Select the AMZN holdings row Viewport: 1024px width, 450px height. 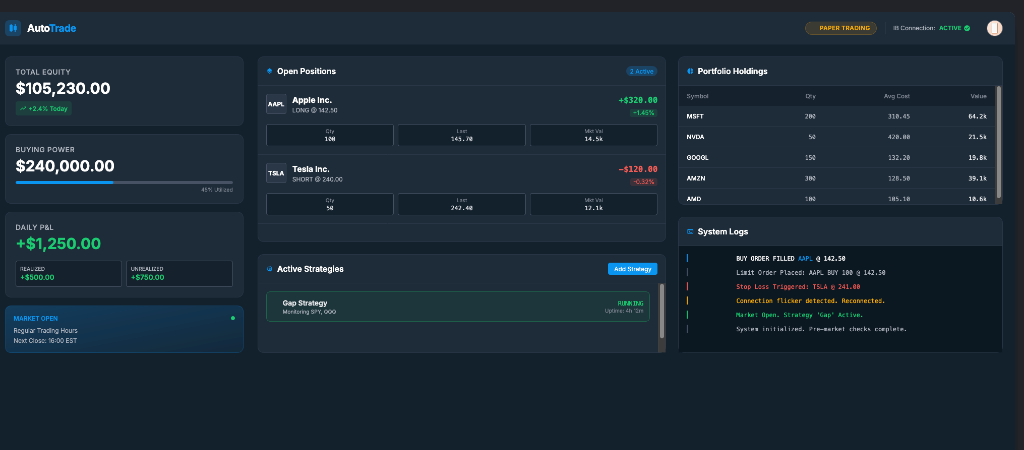pos(837,178)
